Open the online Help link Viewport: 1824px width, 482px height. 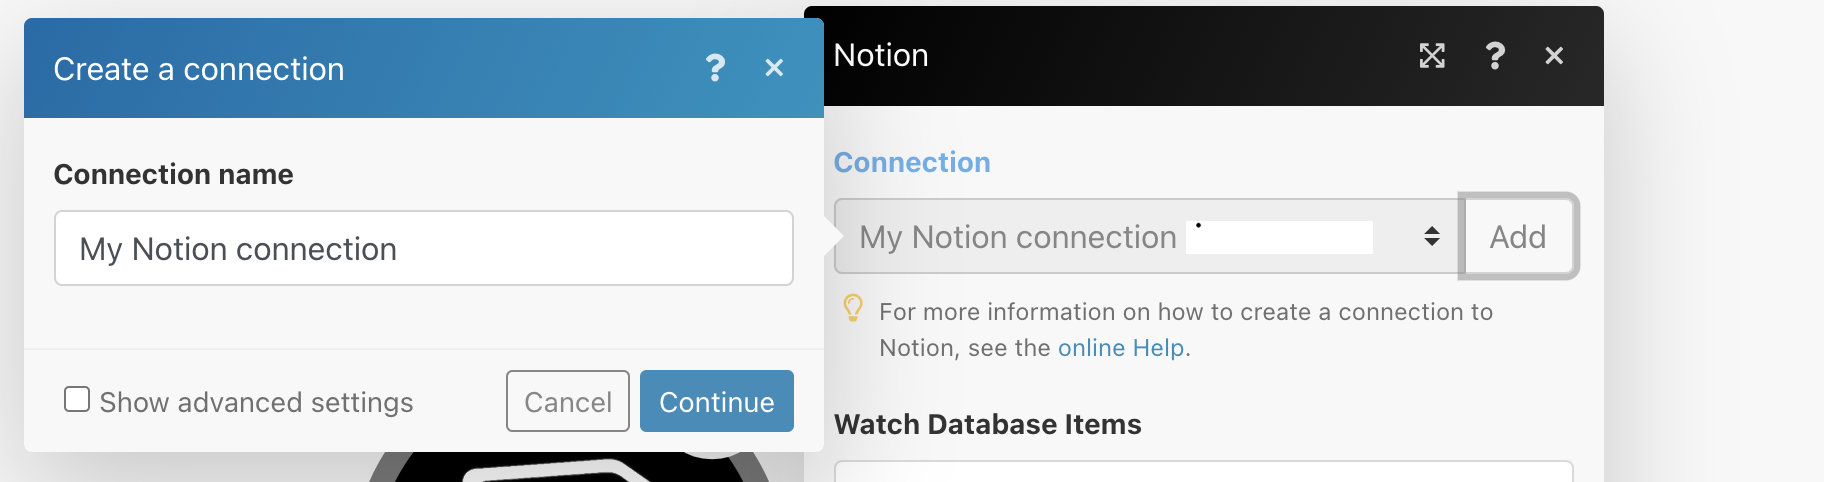coord(1121,348)
